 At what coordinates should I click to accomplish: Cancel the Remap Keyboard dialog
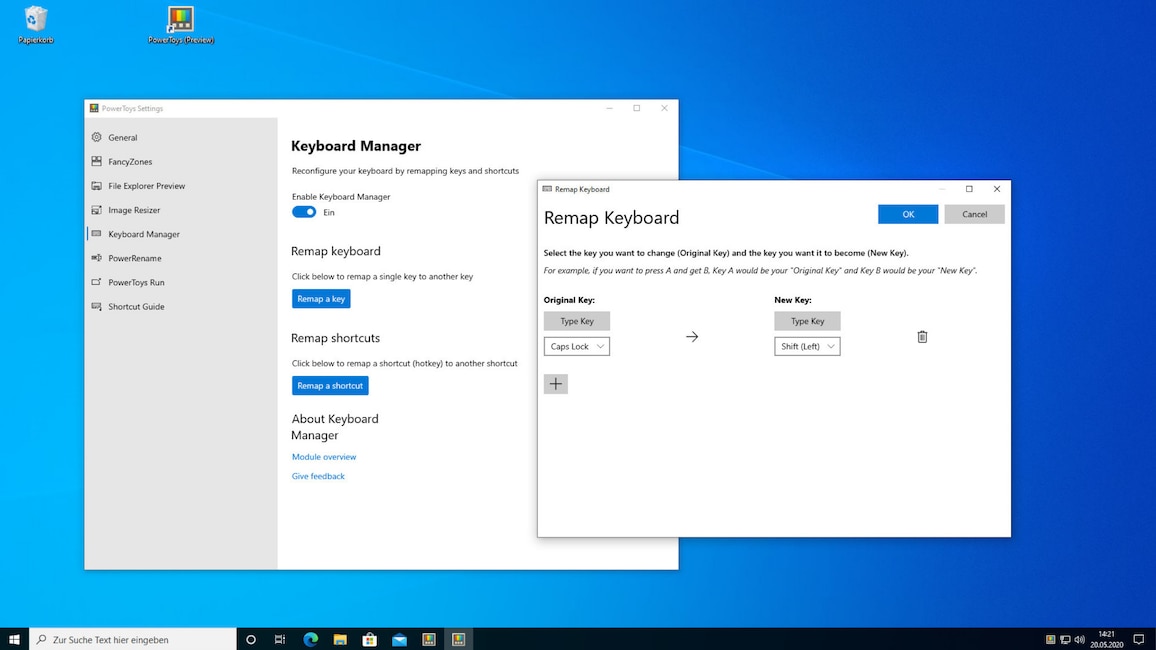pyautogui.click(x=974, y=214)
